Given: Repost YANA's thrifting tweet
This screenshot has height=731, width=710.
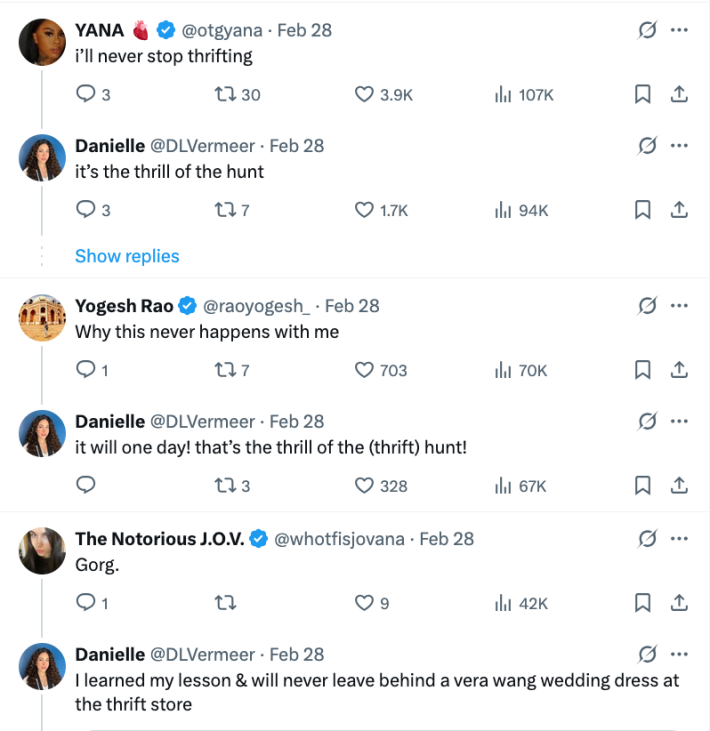Looking at the screenshot, I should click(226, 95).
